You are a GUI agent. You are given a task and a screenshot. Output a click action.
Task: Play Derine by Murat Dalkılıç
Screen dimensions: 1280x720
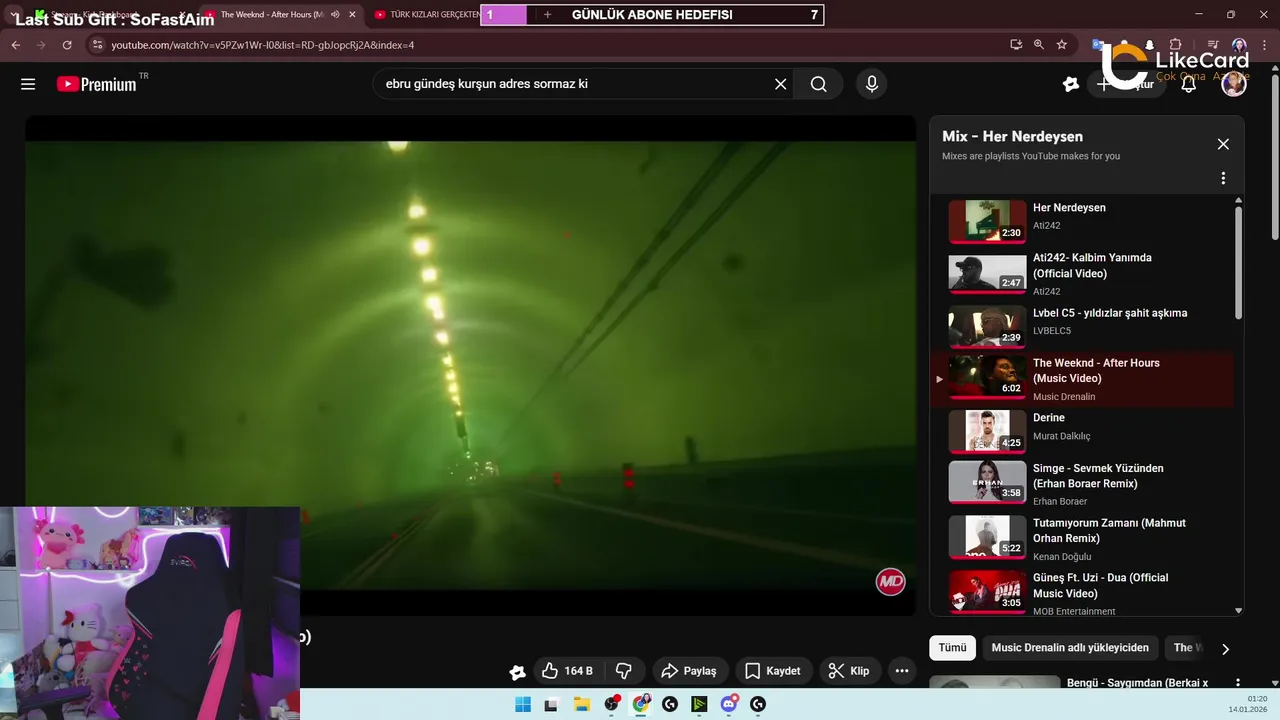1083,431
